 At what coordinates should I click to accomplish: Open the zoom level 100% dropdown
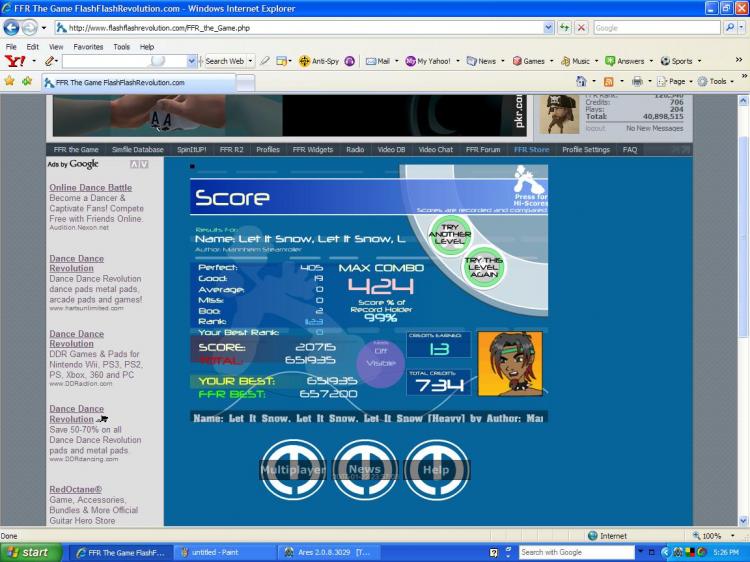(733, 536)
